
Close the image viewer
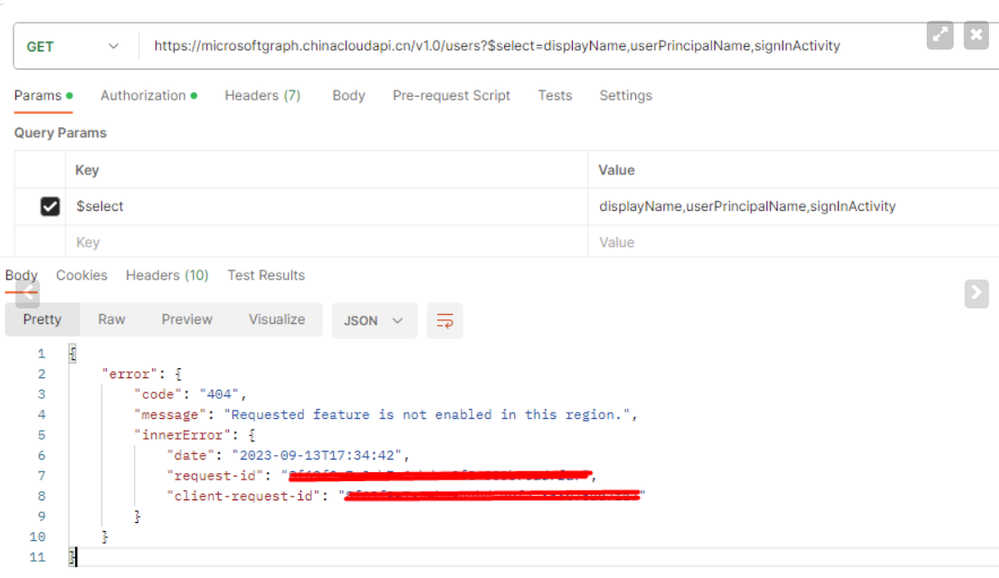pos(975,35)
